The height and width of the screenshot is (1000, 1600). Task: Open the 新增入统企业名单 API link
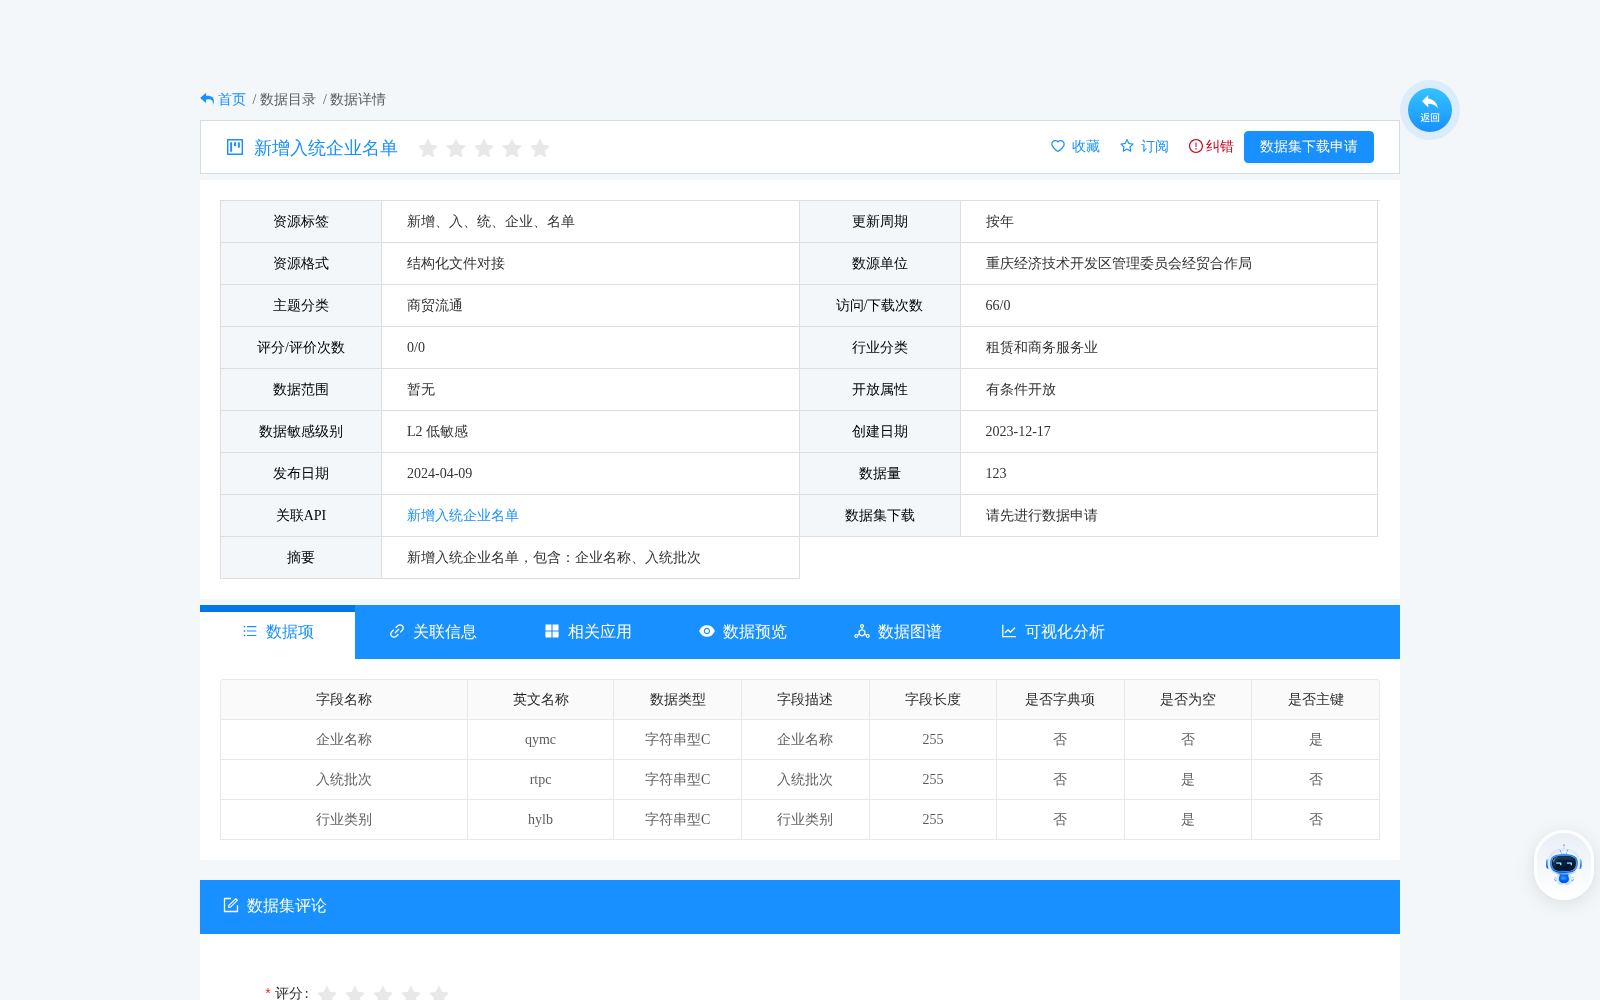463,516
